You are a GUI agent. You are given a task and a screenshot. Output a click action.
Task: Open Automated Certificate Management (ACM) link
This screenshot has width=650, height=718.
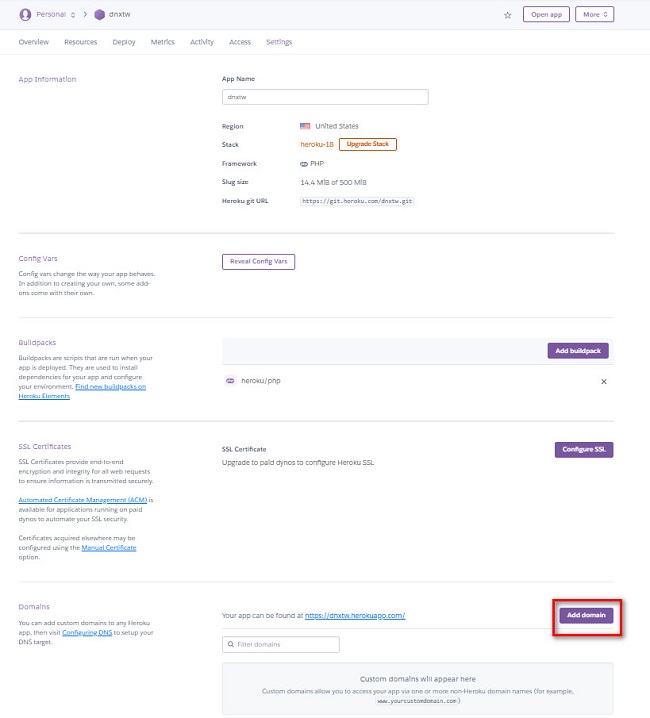(83, 500)
